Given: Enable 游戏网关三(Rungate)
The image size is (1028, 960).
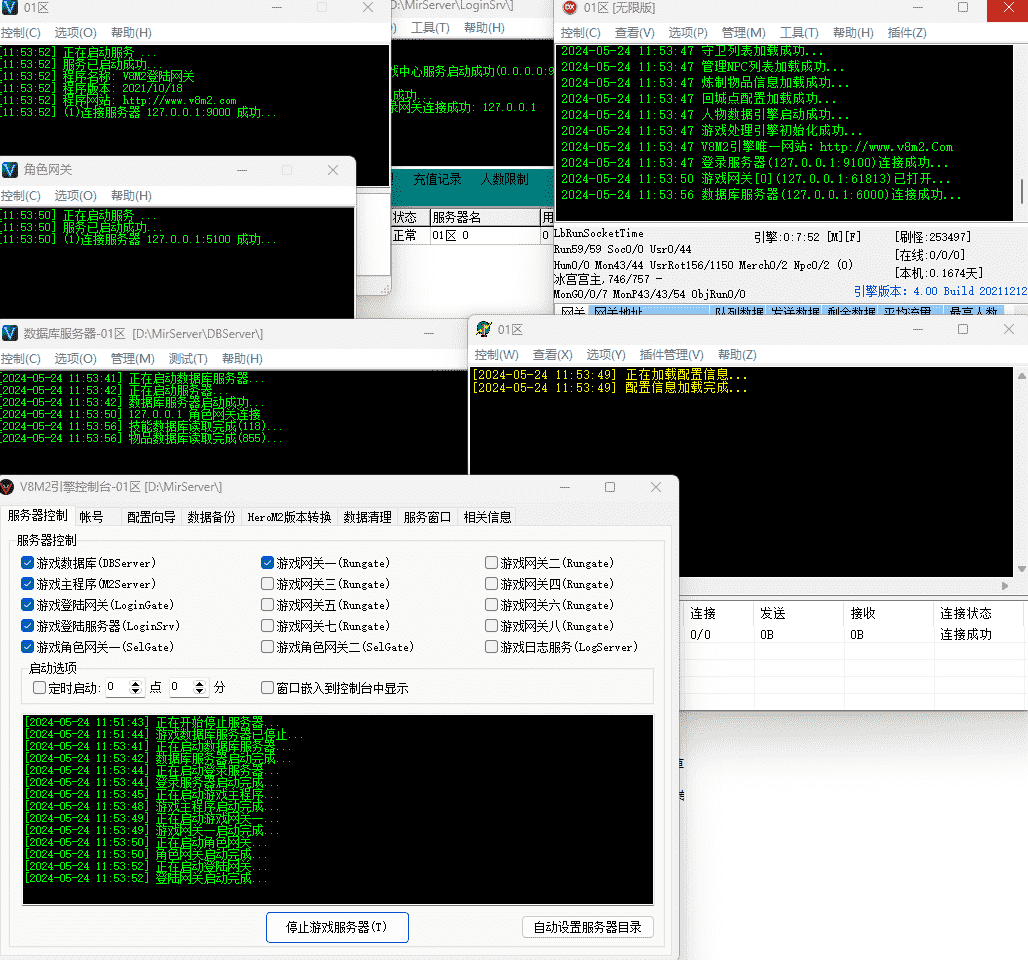Looking at the screenshot, I should coord(267,584).
